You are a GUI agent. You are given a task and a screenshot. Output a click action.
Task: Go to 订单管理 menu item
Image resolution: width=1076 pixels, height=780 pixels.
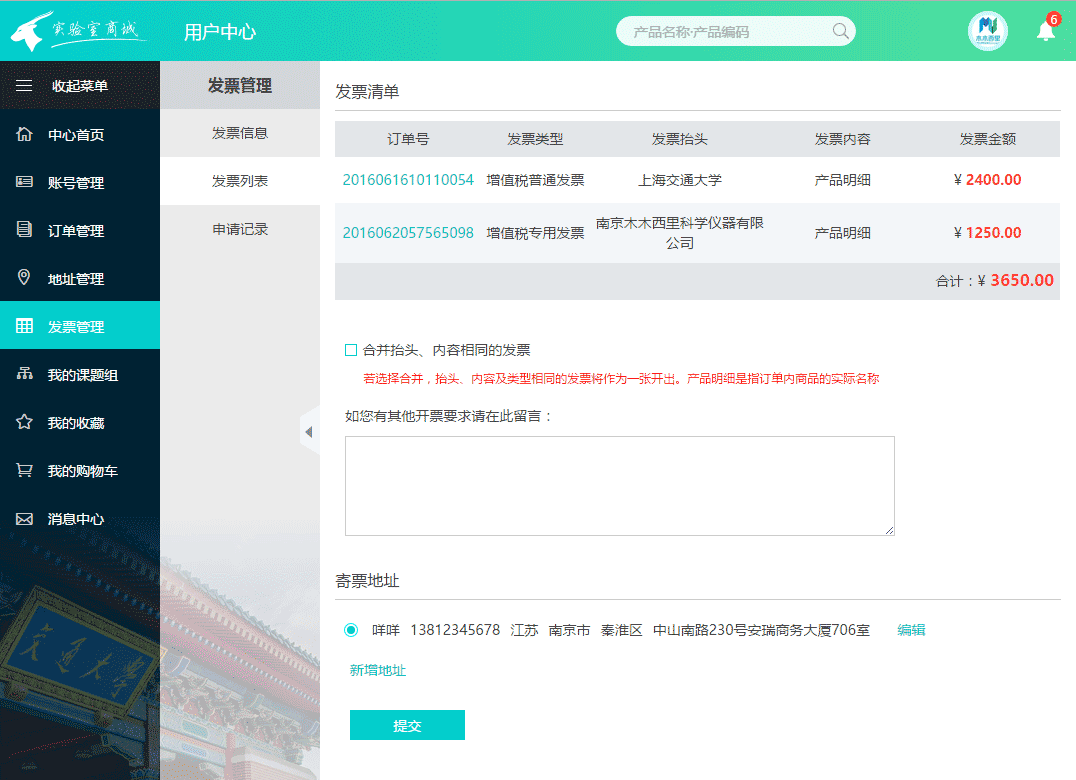(80, 231)
